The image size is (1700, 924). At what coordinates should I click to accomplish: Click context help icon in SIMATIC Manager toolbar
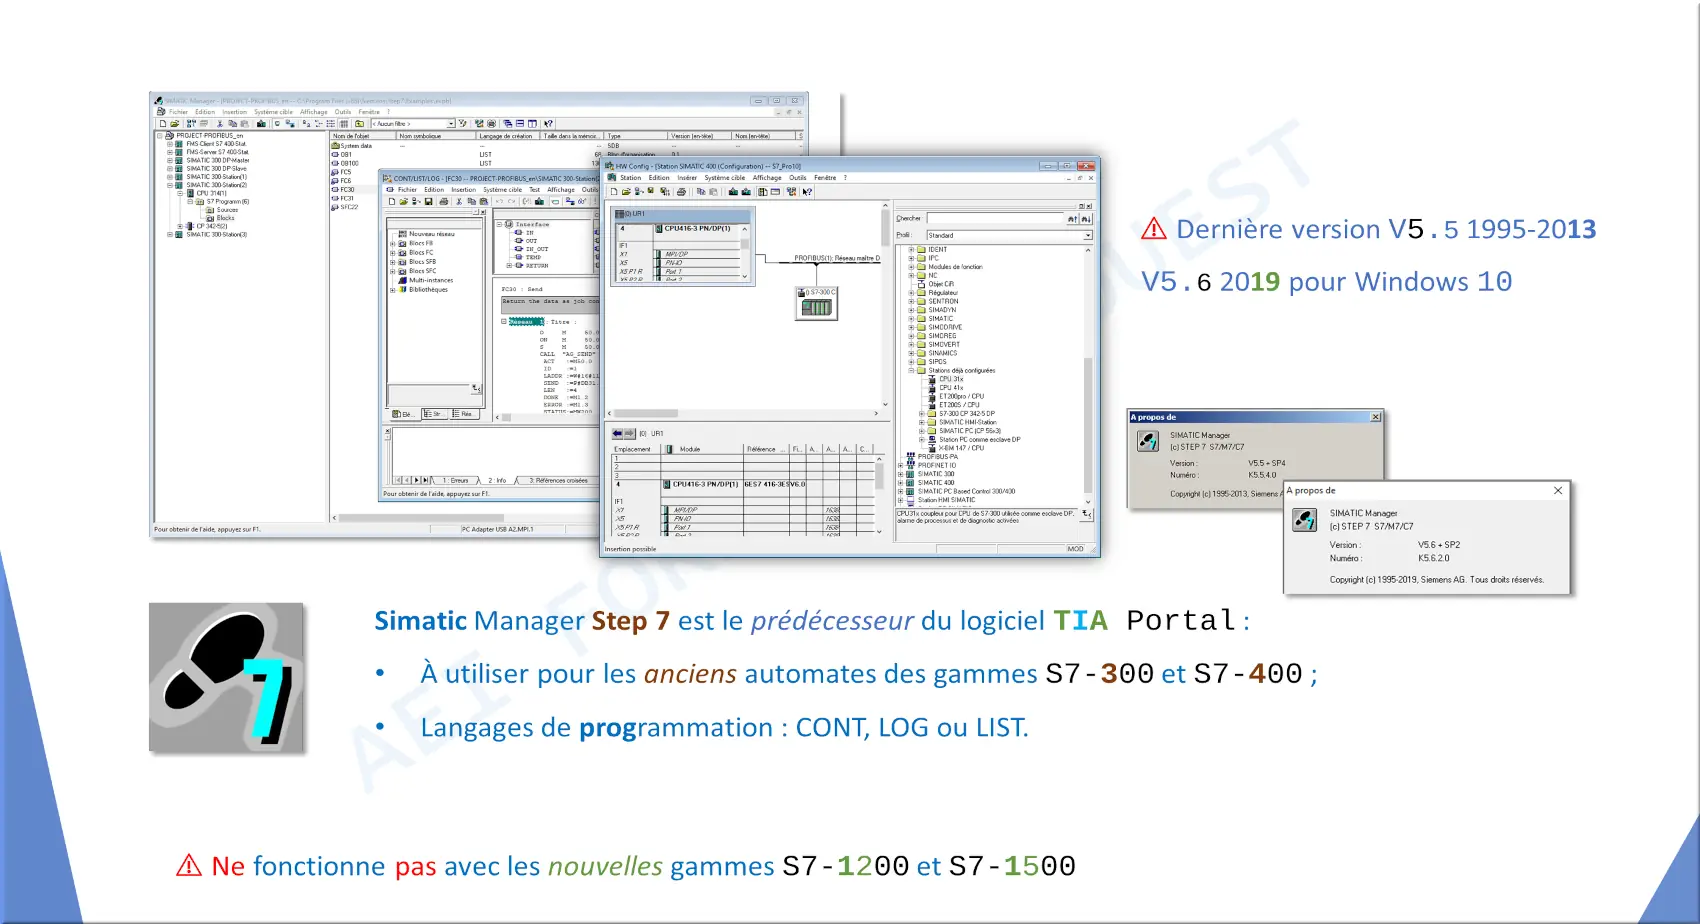(x=548, y=124)
